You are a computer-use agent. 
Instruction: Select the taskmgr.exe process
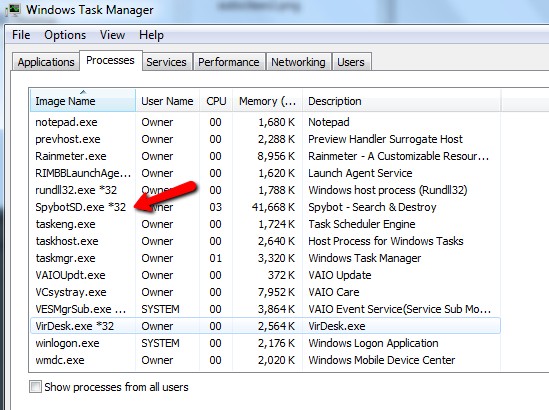tap(265, 258)
